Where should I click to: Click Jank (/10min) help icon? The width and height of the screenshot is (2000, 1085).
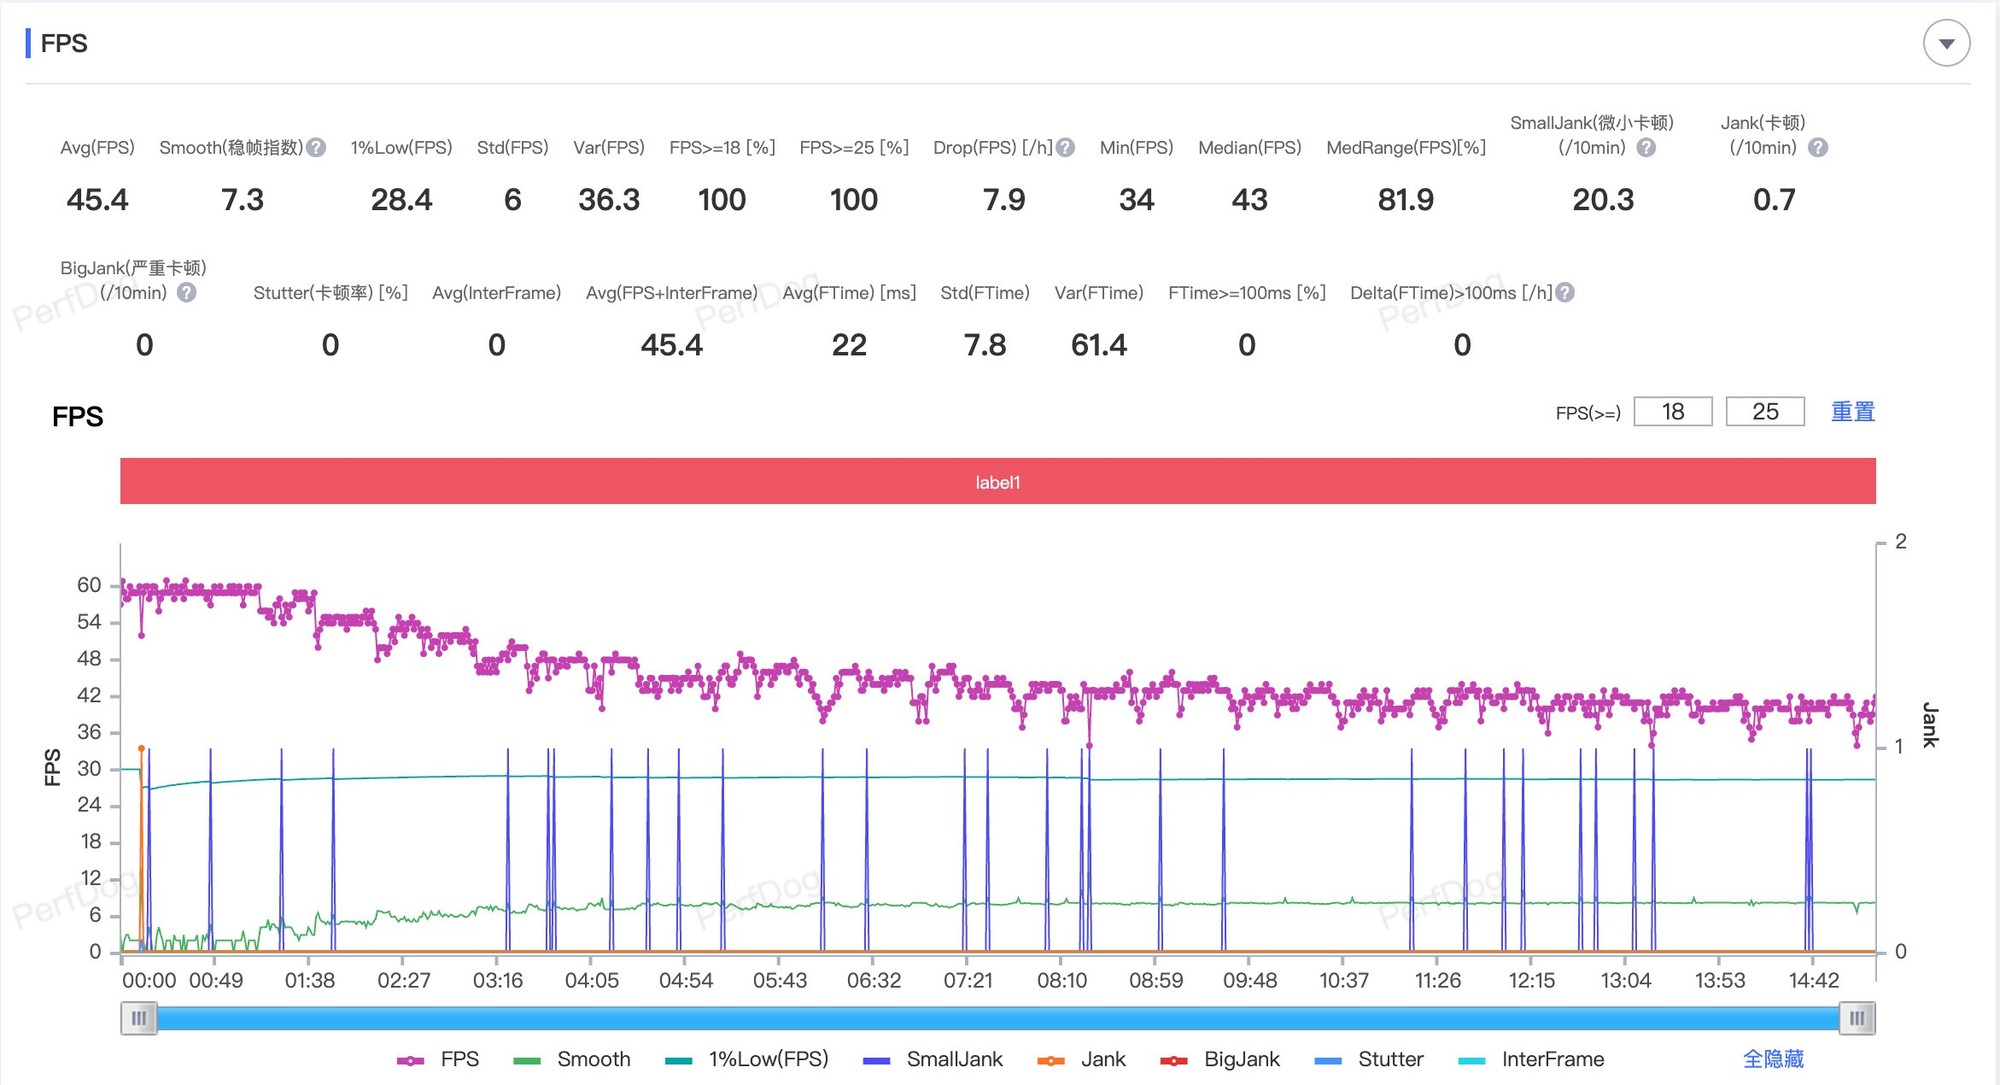tap(1818, 148)
